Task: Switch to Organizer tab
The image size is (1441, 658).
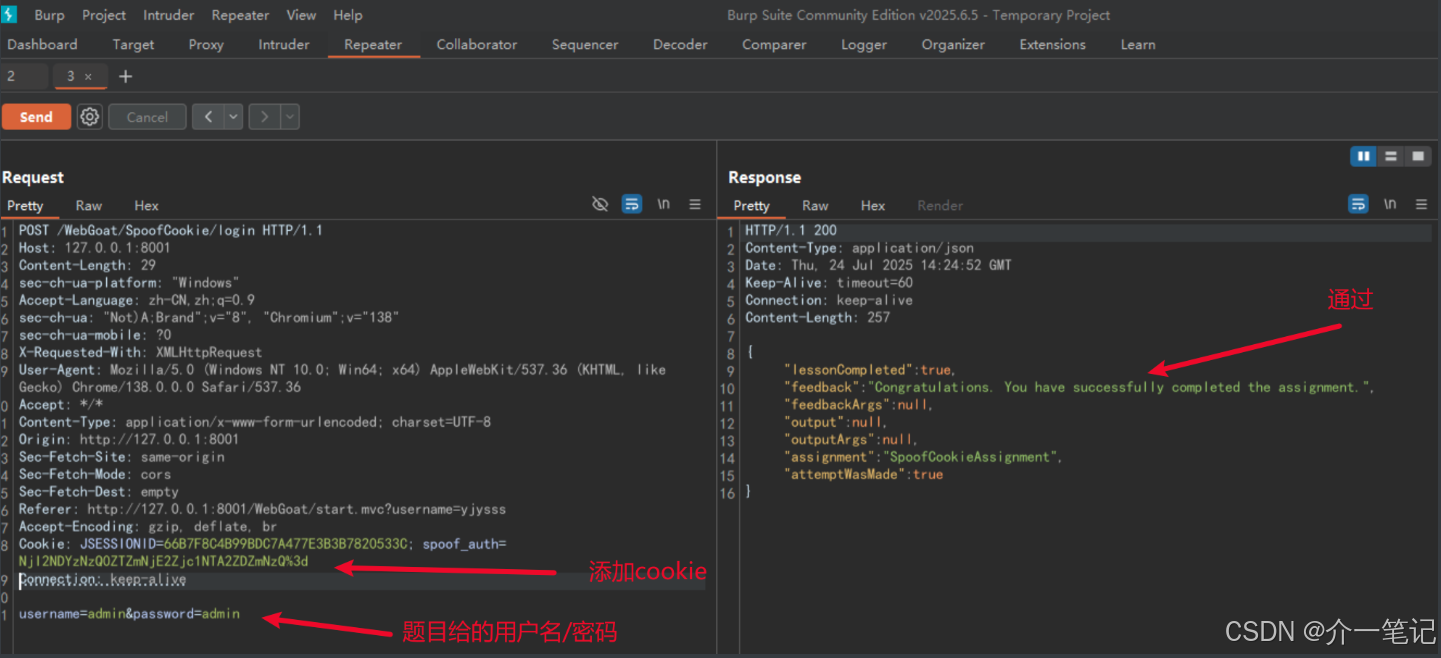Action: pyautogui.click(x=953, y=45)
